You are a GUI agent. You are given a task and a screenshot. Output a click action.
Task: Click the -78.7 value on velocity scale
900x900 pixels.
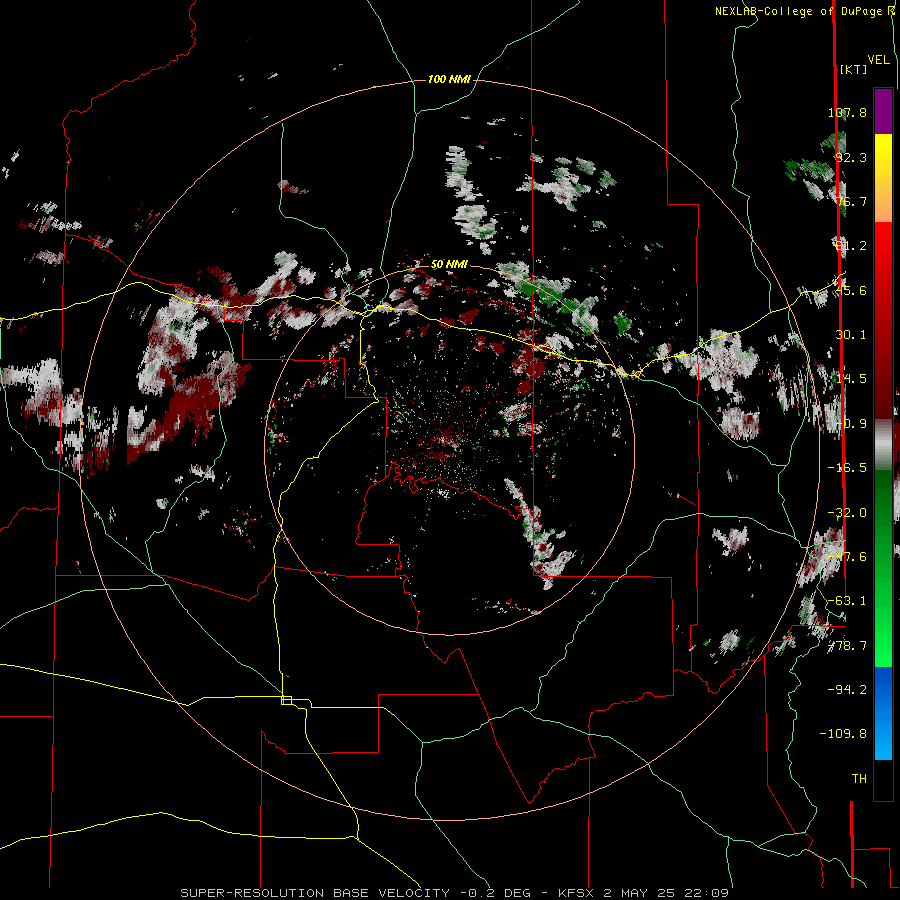(x=847, y=646)
